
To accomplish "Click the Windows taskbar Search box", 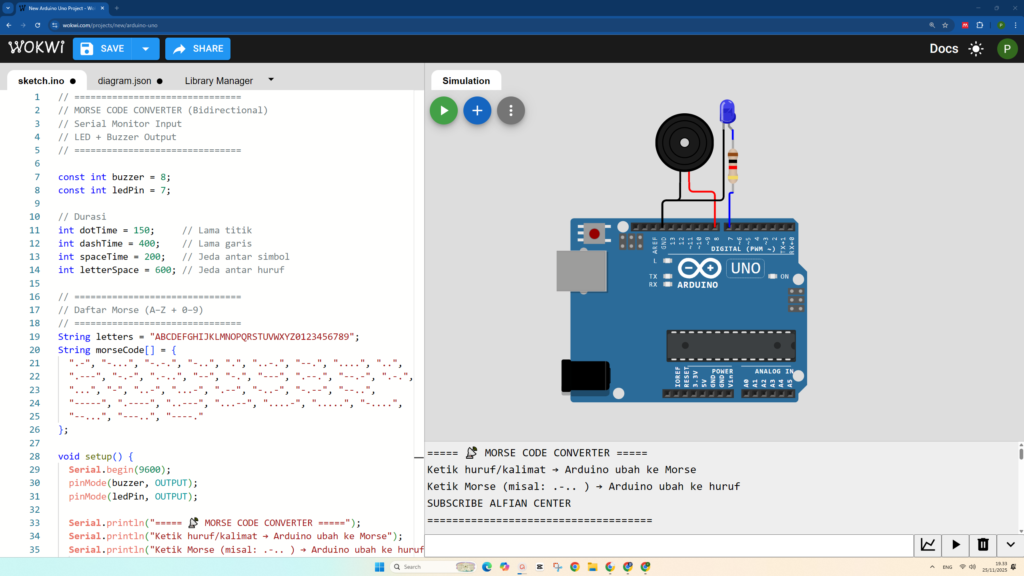I will click(433, 567).
